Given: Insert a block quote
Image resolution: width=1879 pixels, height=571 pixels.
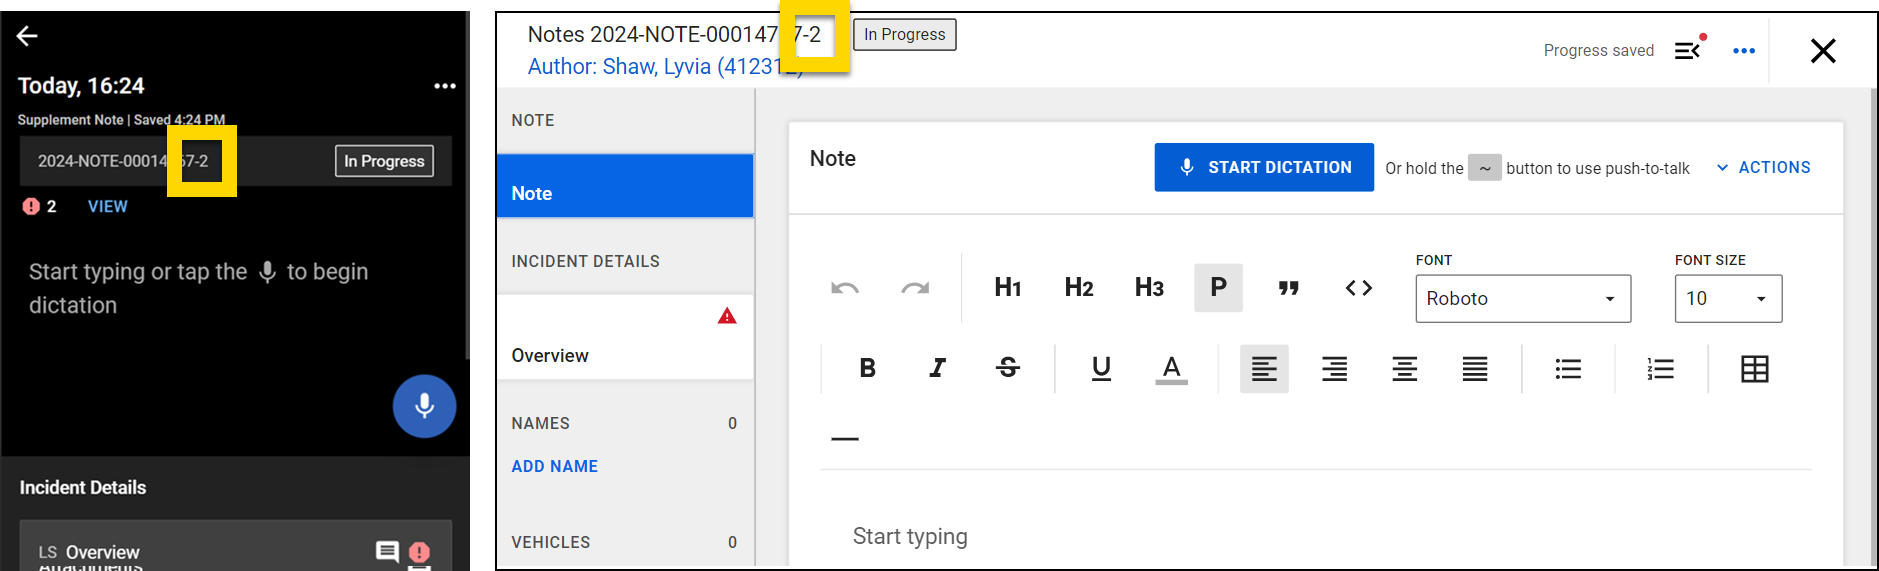Looking at the screenshot, I should tap(1288, 288).
